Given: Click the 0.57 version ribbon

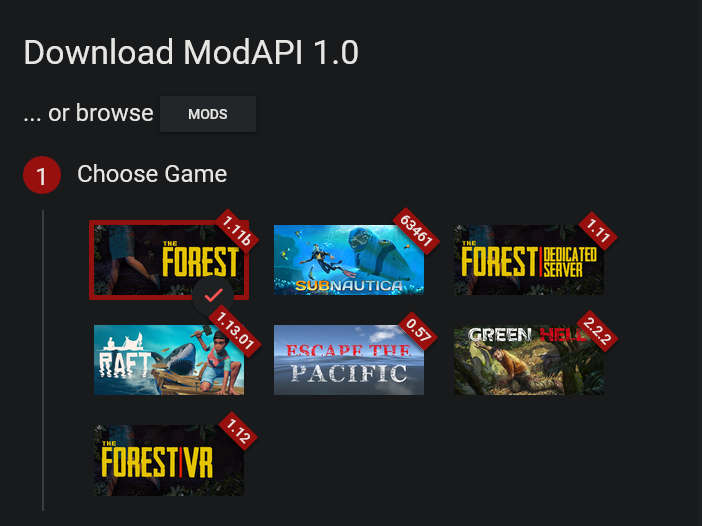Looking at the screenshot, I should point(418,331).
